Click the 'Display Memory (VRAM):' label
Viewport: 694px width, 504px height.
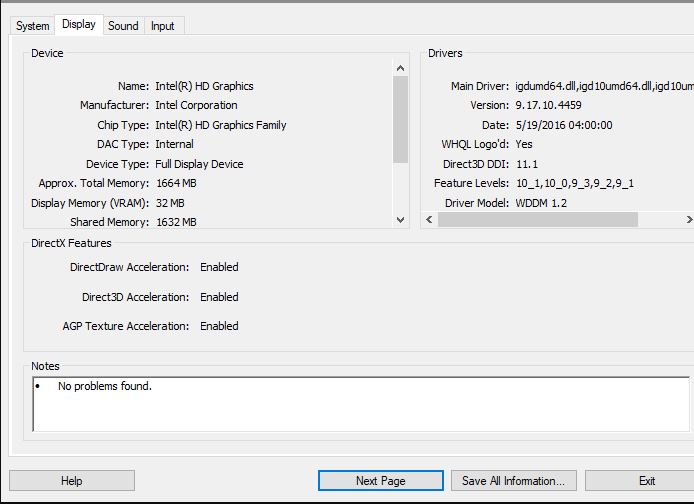(x=90, y=203)
